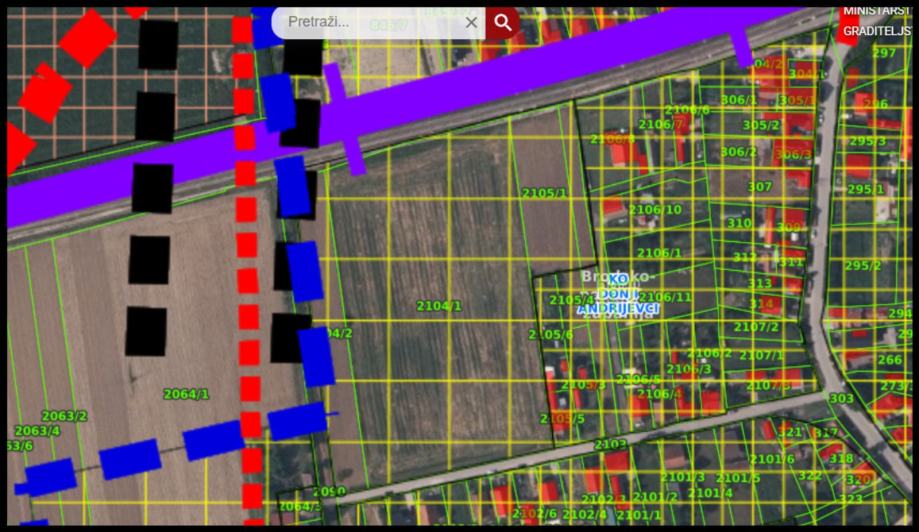
Task: Select parcel label 295/3
Action: coord(868,141)
